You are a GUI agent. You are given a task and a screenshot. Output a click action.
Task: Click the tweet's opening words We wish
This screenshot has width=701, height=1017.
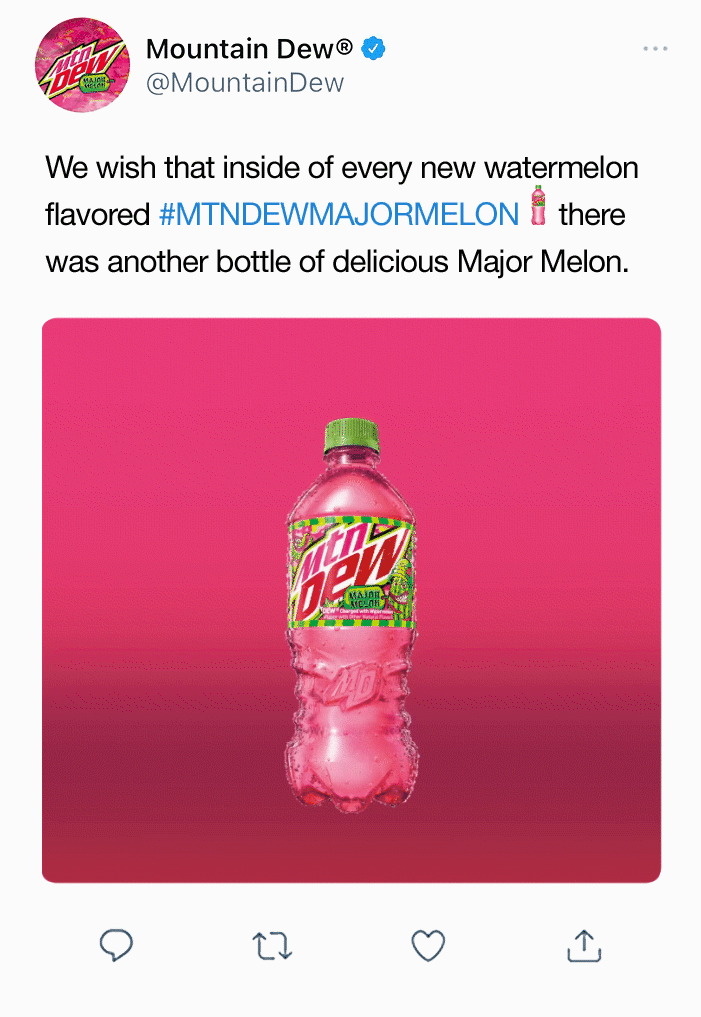click(99, 167)
